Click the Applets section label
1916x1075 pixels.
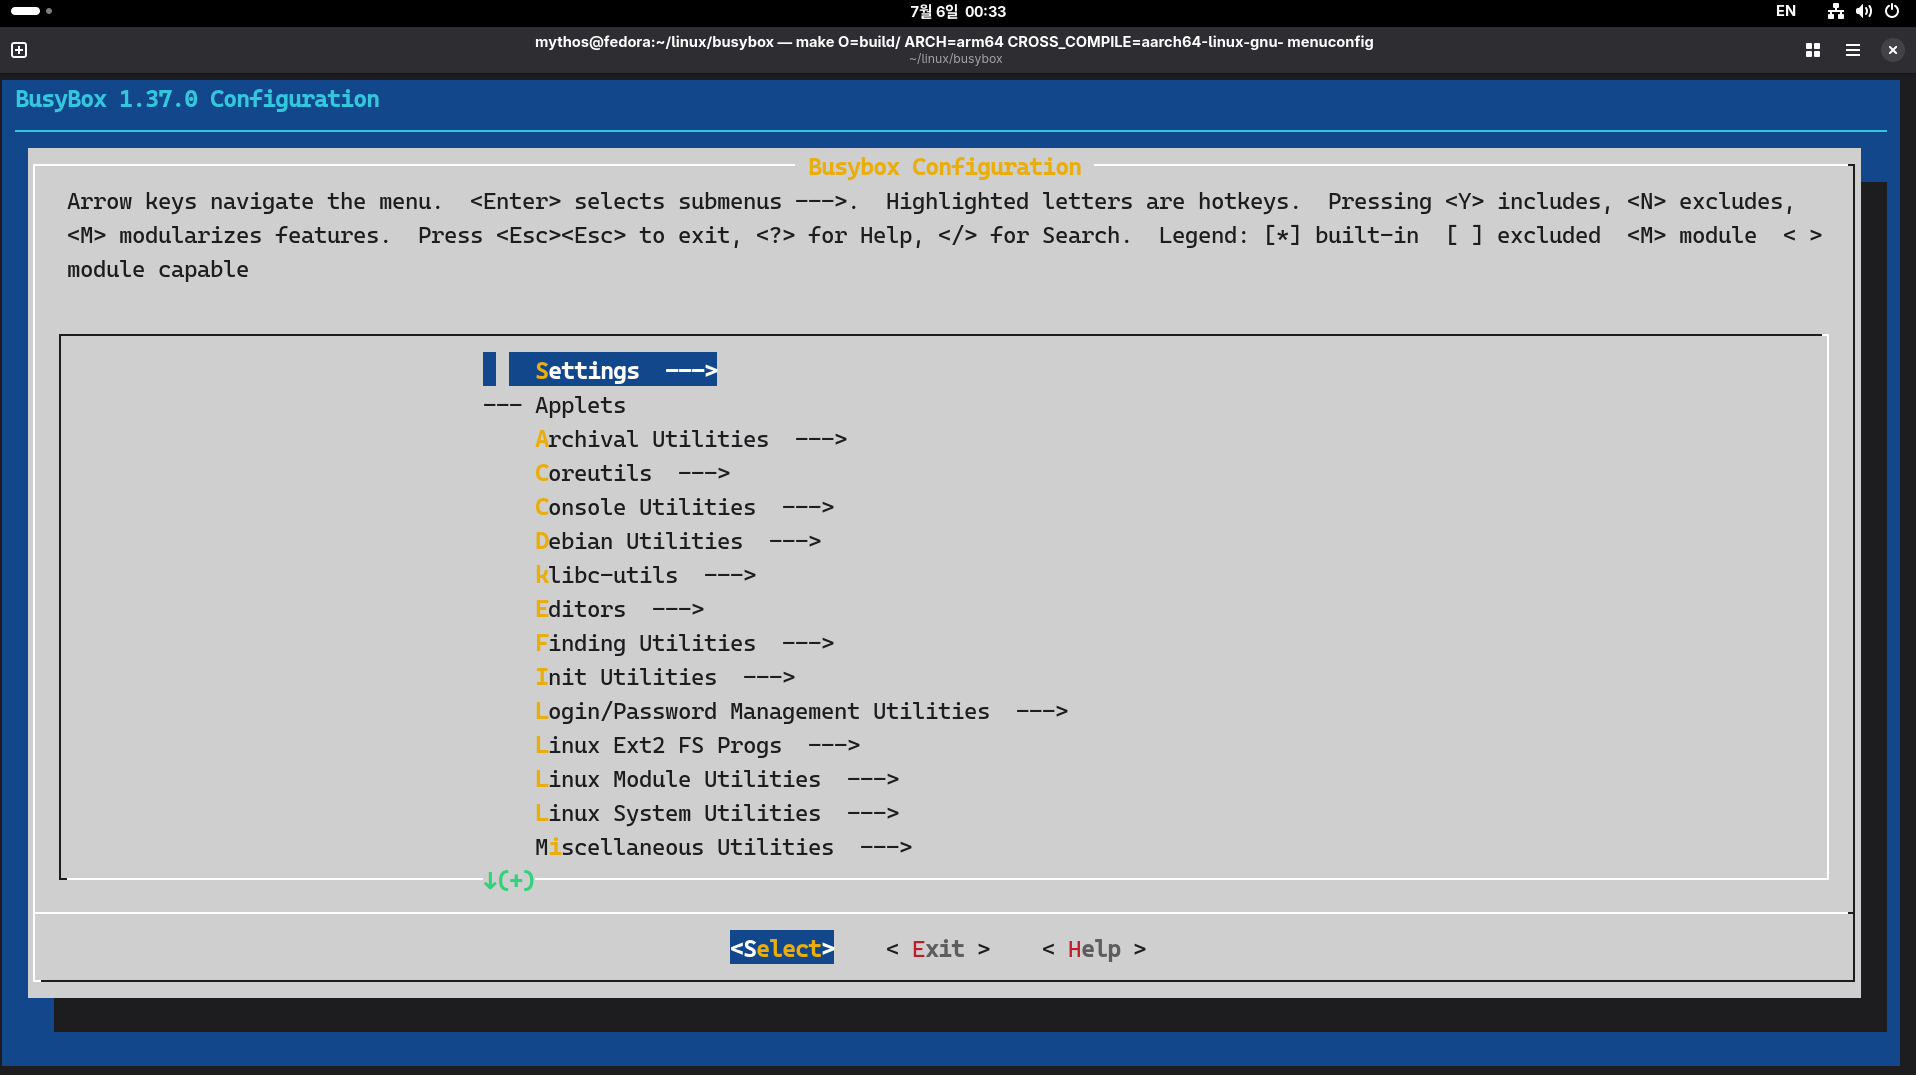point(580,405)
